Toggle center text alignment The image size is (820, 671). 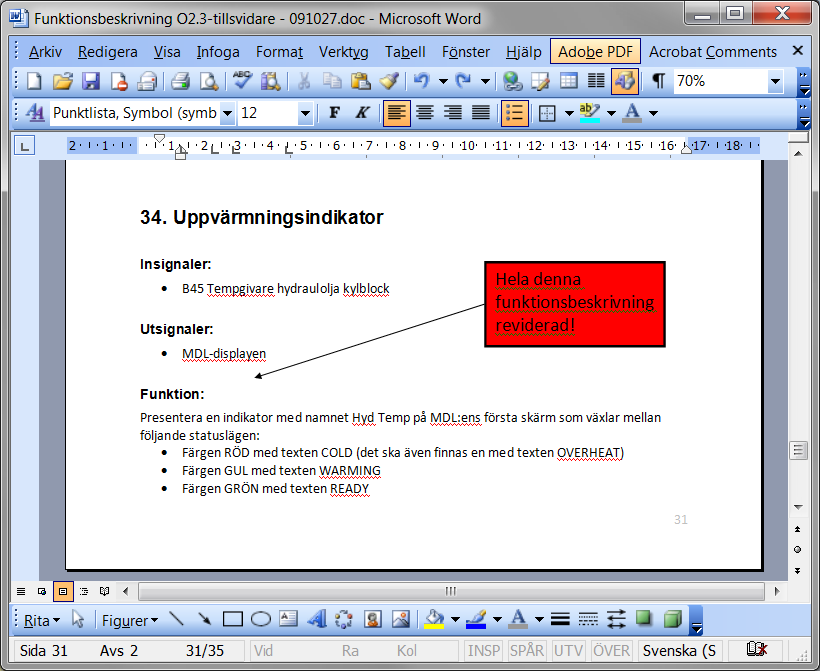pos(425,113)
